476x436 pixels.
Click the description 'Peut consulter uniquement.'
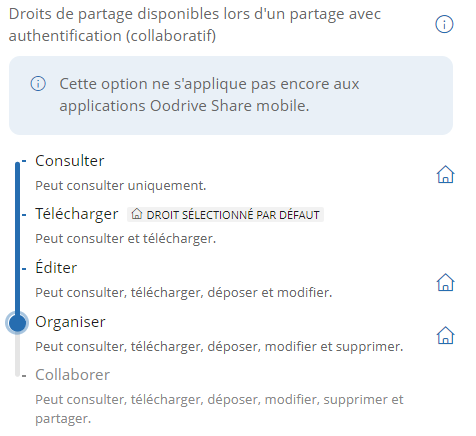(x=121, y=186)
